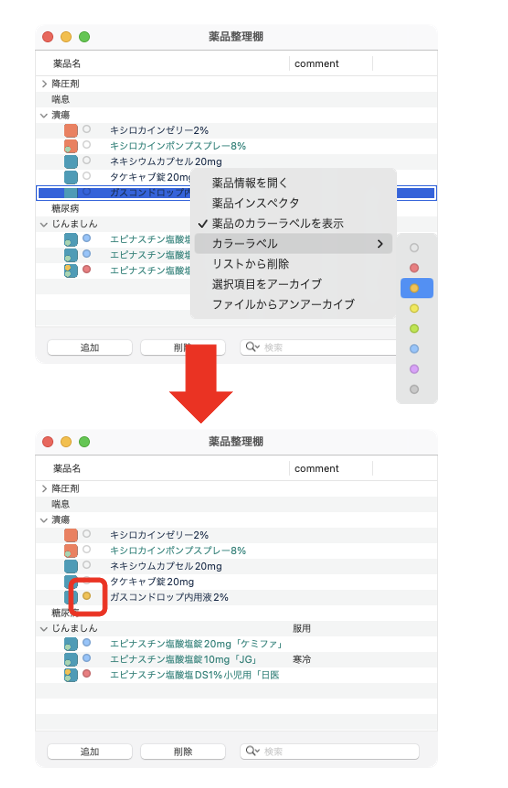Click empty color label of タケキャブ錠, upper window

click(x=87, y=176)
